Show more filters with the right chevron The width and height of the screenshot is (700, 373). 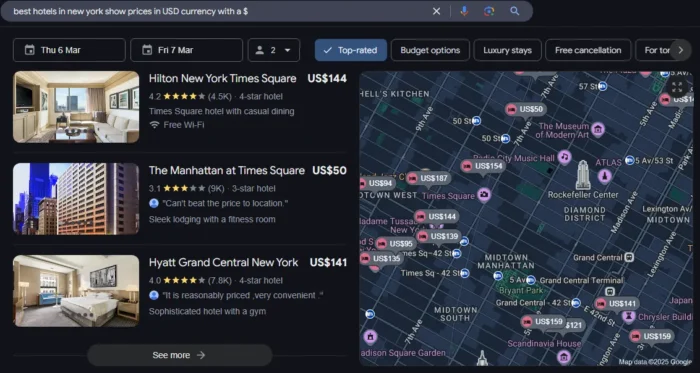coord(680,50)
